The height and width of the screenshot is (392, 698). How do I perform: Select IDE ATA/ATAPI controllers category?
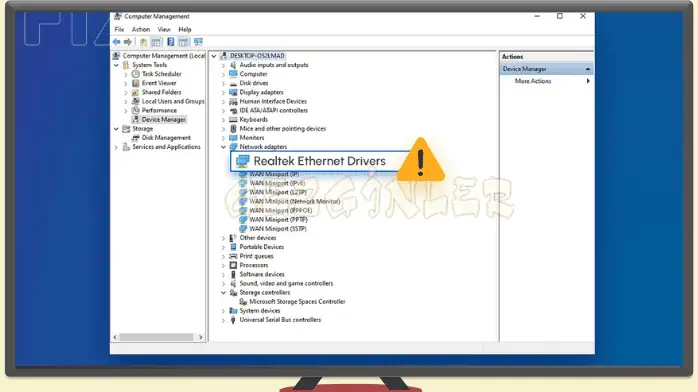[x=273, y=110]
